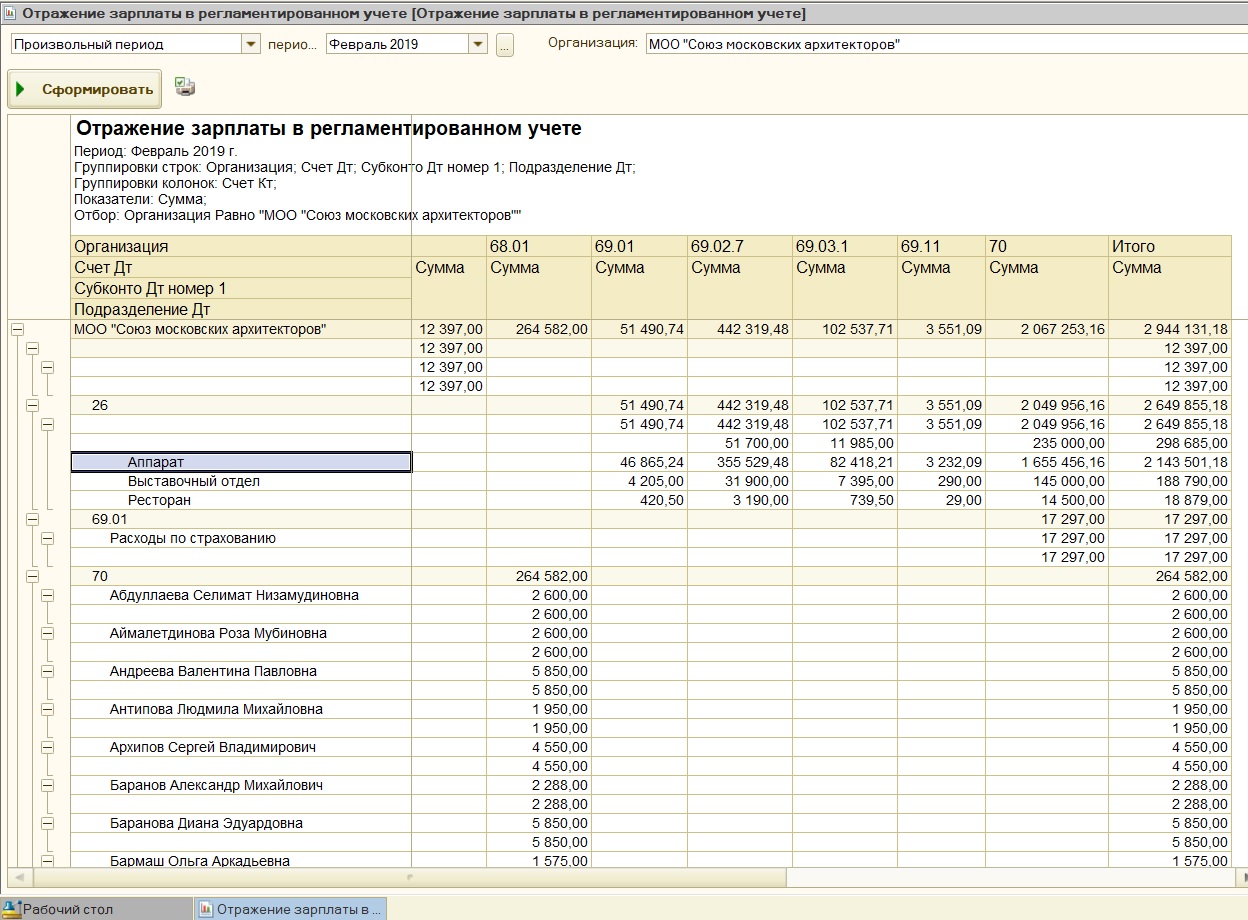
Task: Click the green arrow on Сформировать
Action: (x=21, y=89)
